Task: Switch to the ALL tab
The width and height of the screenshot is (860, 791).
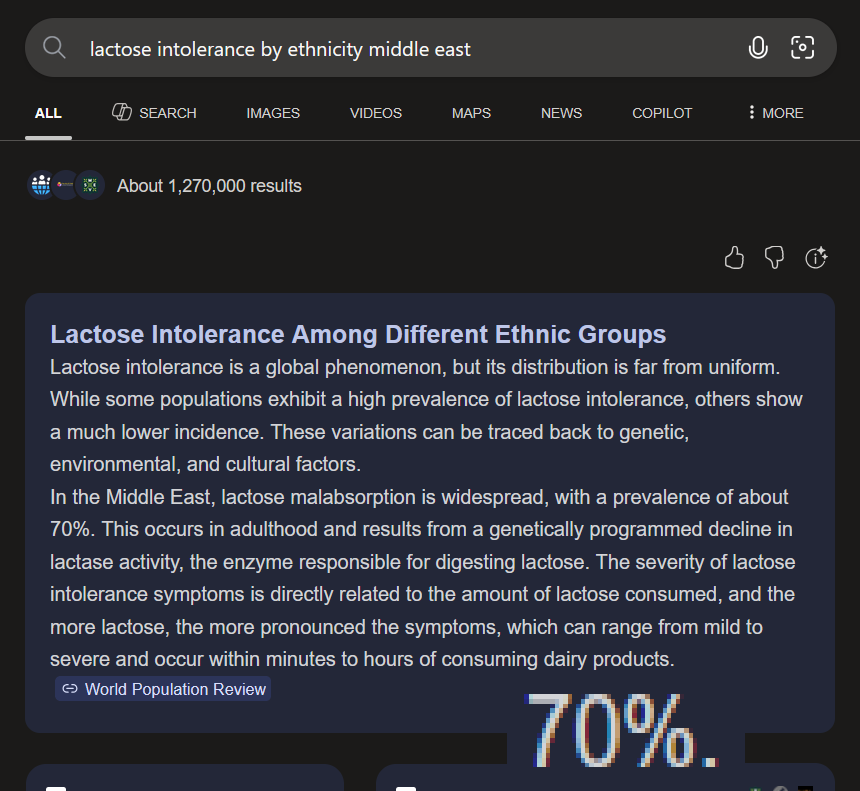Action: click(48, 113)
